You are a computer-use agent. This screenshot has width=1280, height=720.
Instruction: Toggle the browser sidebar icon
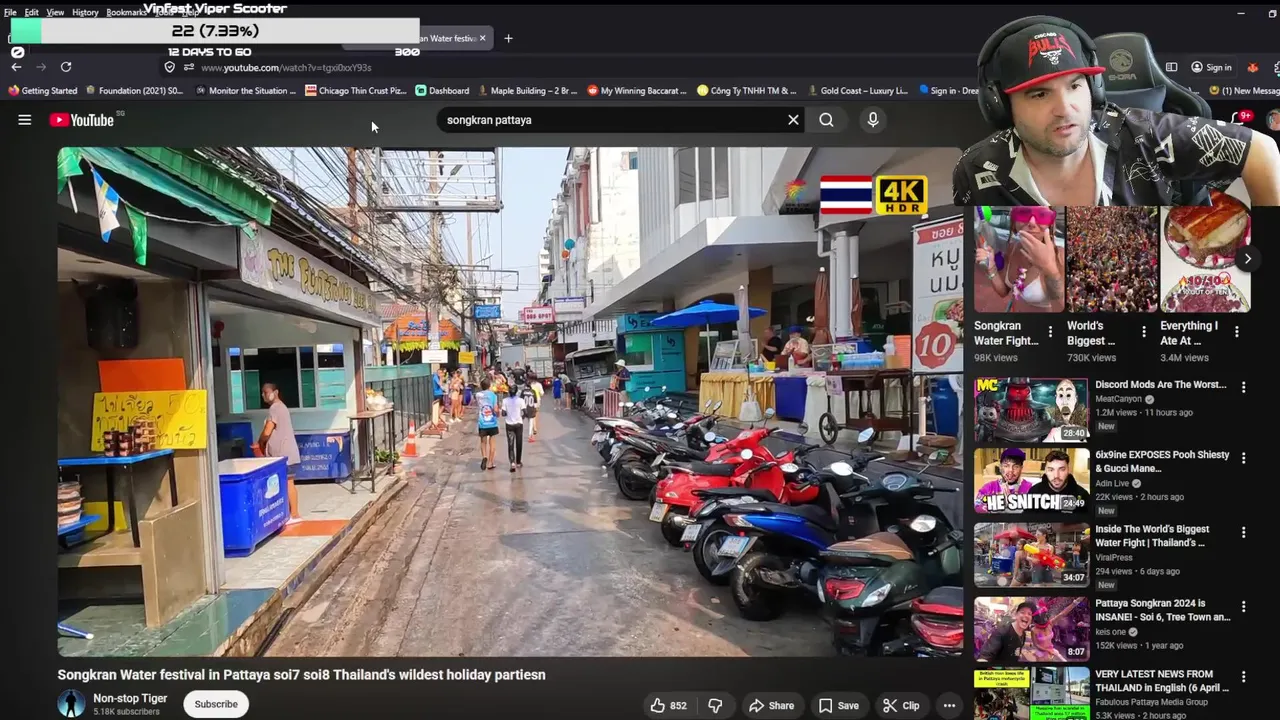click(1171, 67)
